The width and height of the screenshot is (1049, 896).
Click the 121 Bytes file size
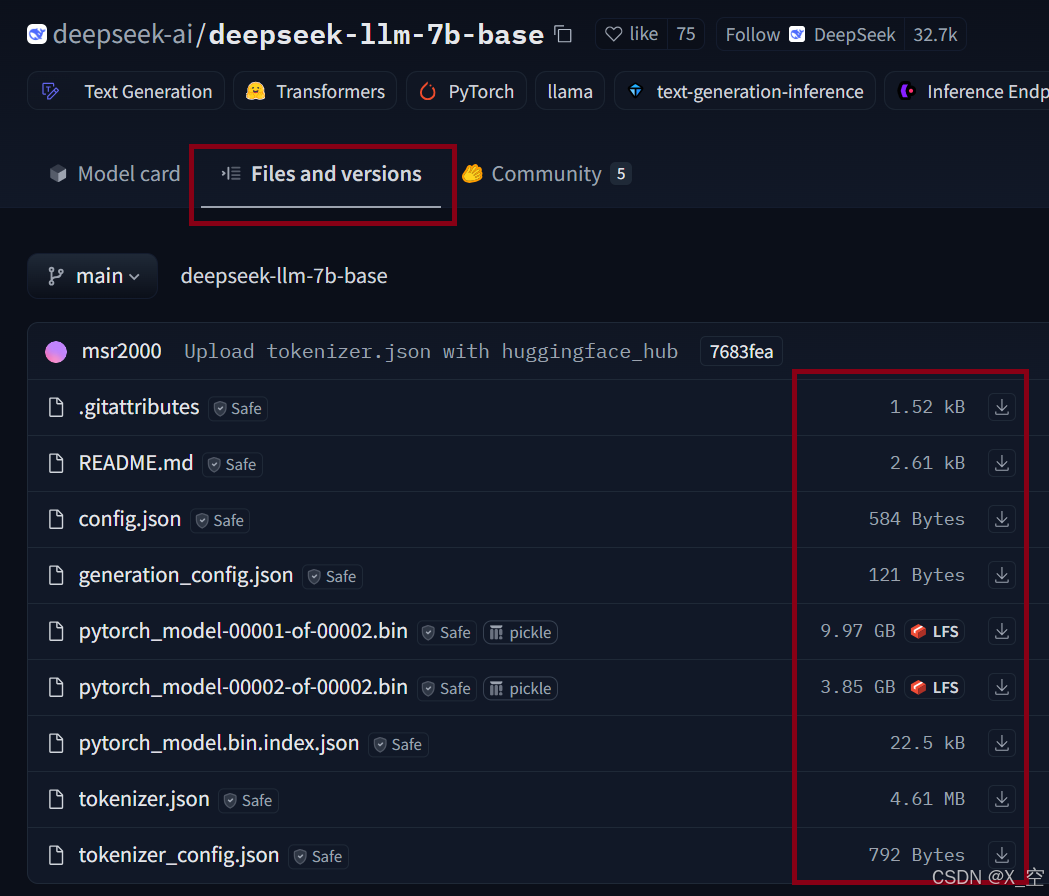917,575
